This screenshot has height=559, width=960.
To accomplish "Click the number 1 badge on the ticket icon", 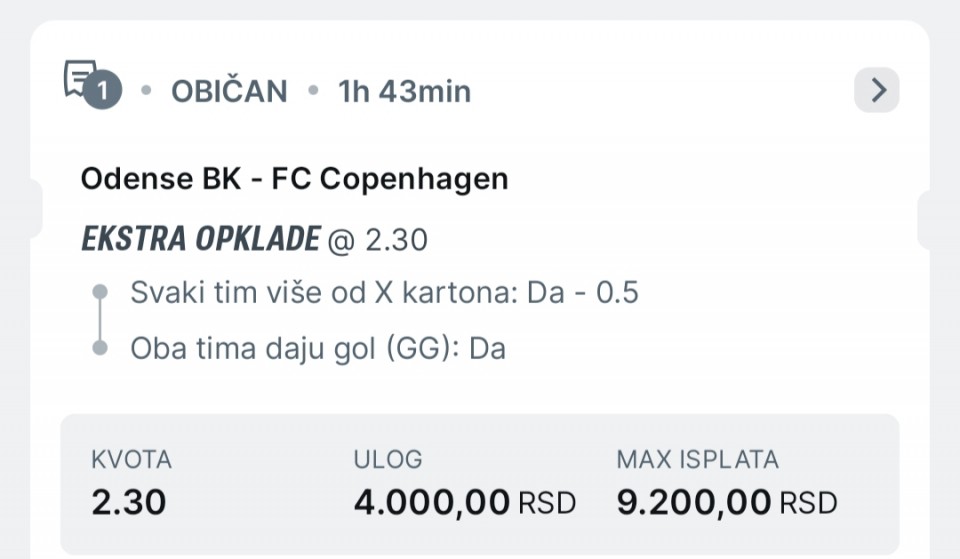I will 102,93.
